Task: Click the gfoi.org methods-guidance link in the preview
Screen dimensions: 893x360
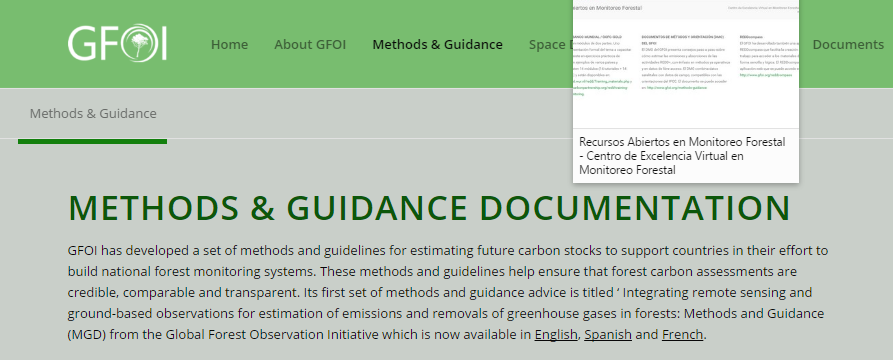Action: point(677,88)
